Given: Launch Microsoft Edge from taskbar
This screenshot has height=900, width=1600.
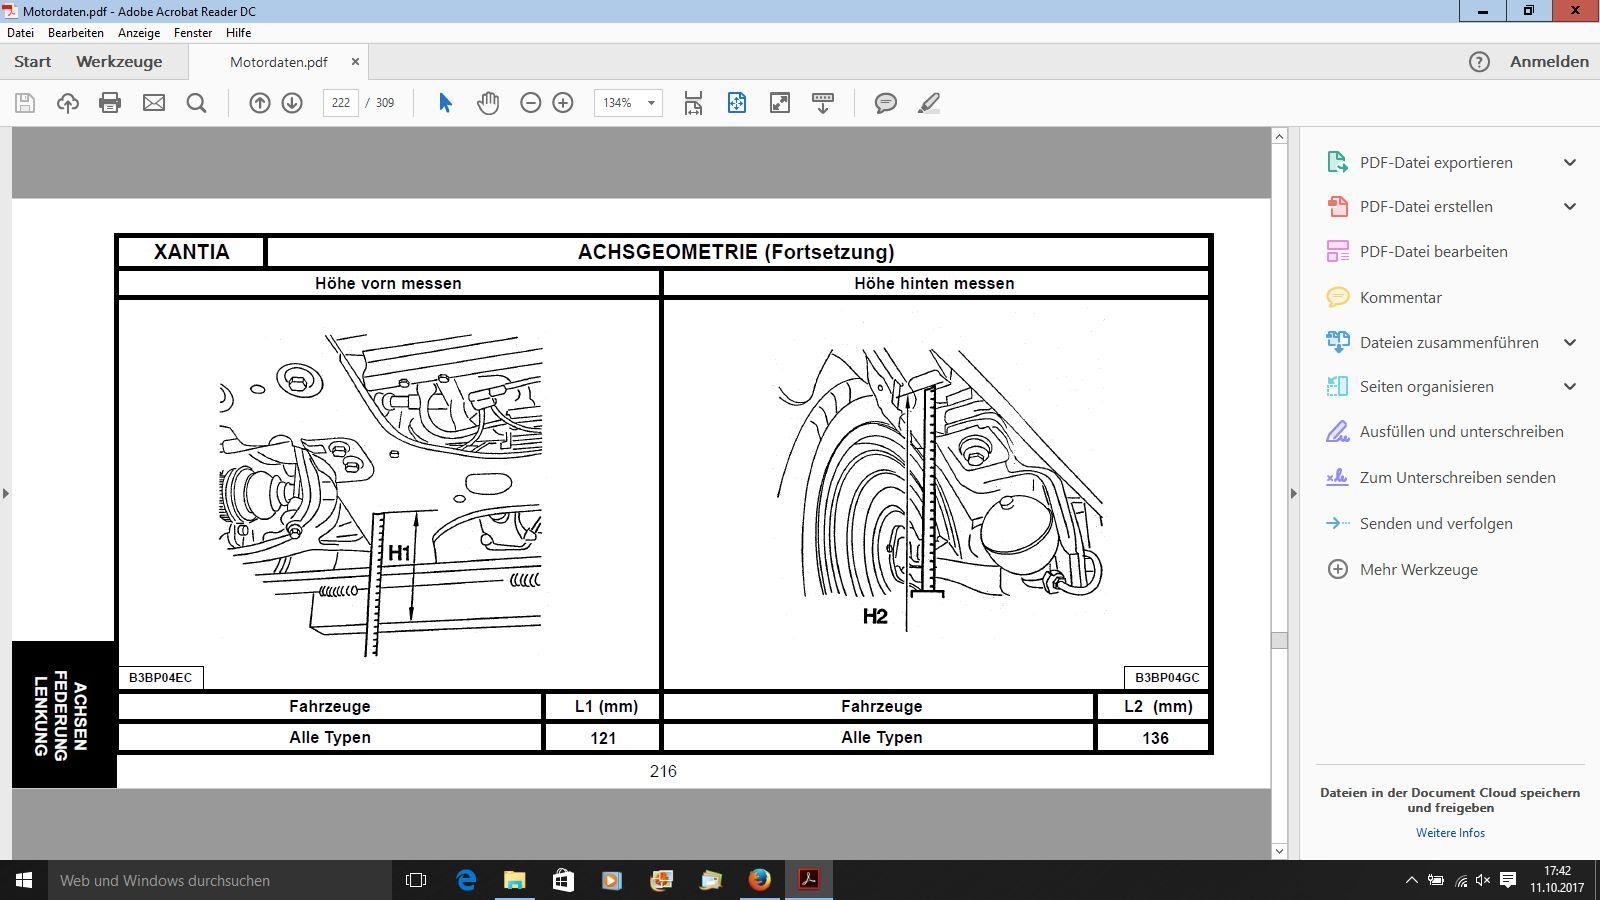Looking at the screenshot, I should [x=466, y=880].
